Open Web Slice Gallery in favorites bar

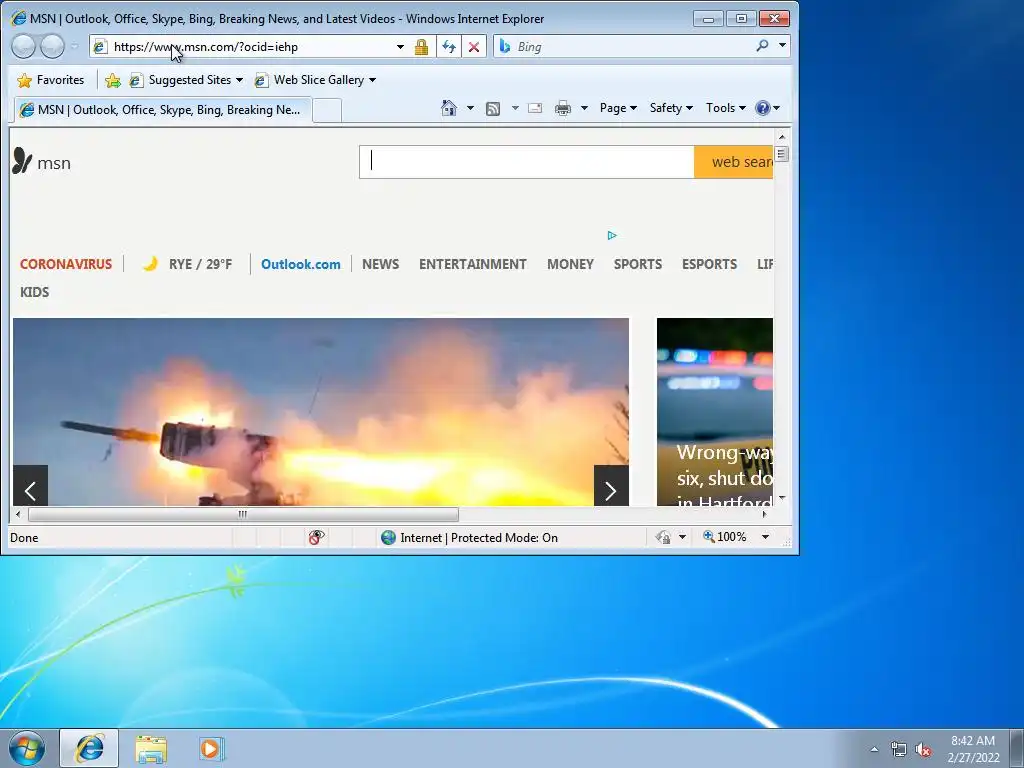(315, 80)
